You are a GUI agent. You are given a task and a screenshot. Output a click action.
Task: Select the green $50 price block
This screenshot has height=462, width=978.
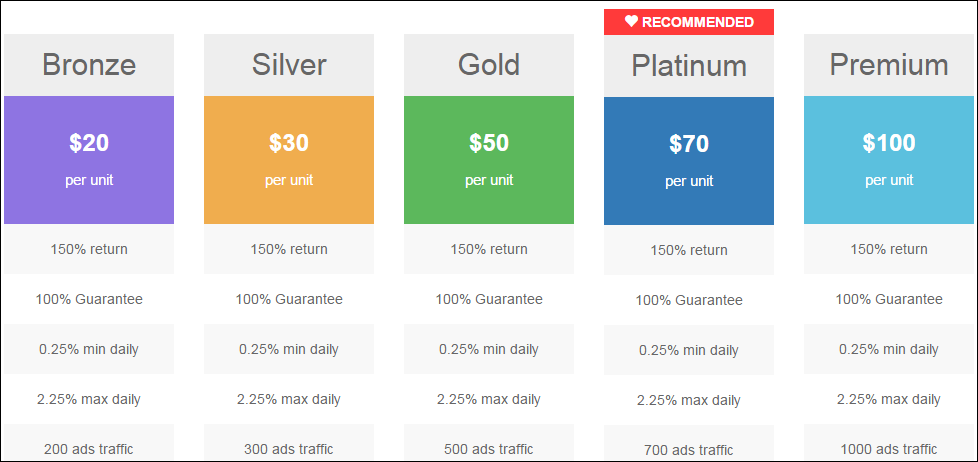489,160
